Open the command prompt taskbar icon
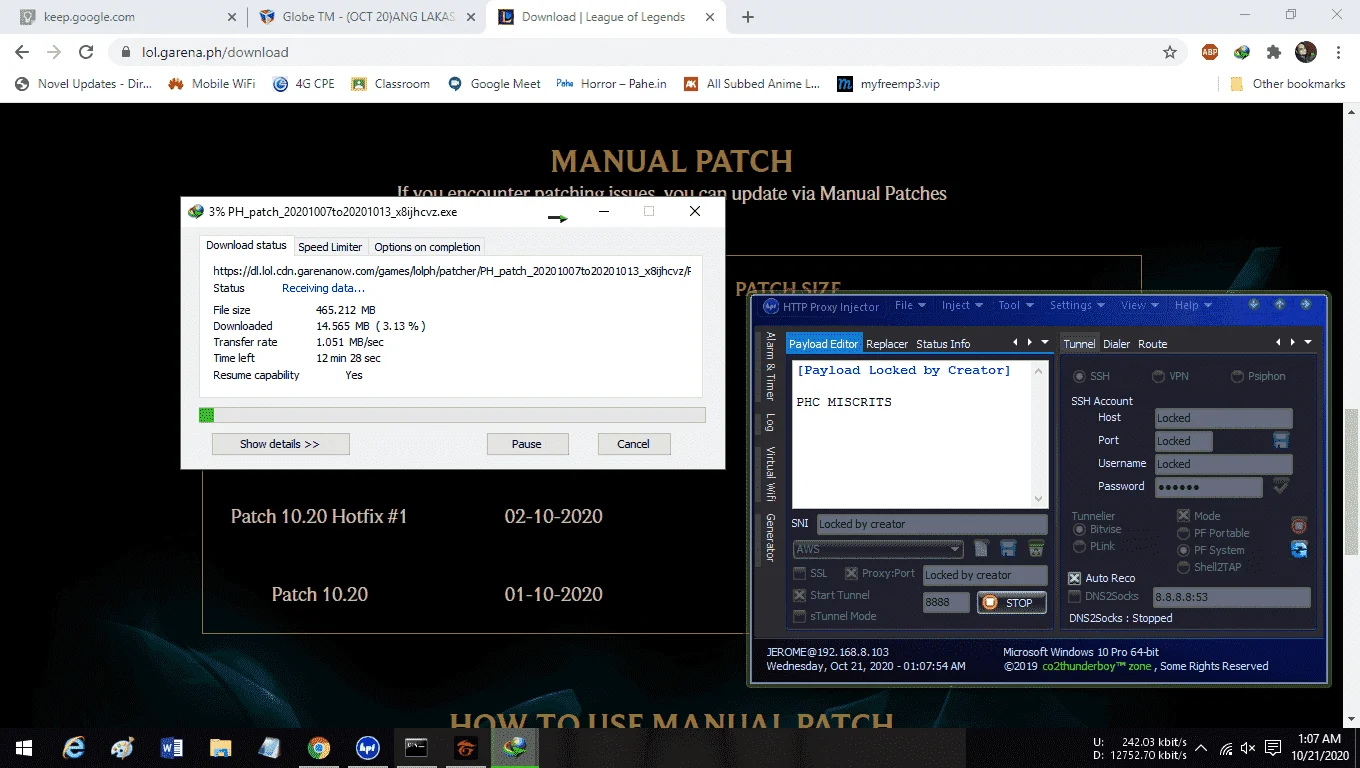This screenshot has height=768, width=1360. pyautogui.click(x=417, y=748)
